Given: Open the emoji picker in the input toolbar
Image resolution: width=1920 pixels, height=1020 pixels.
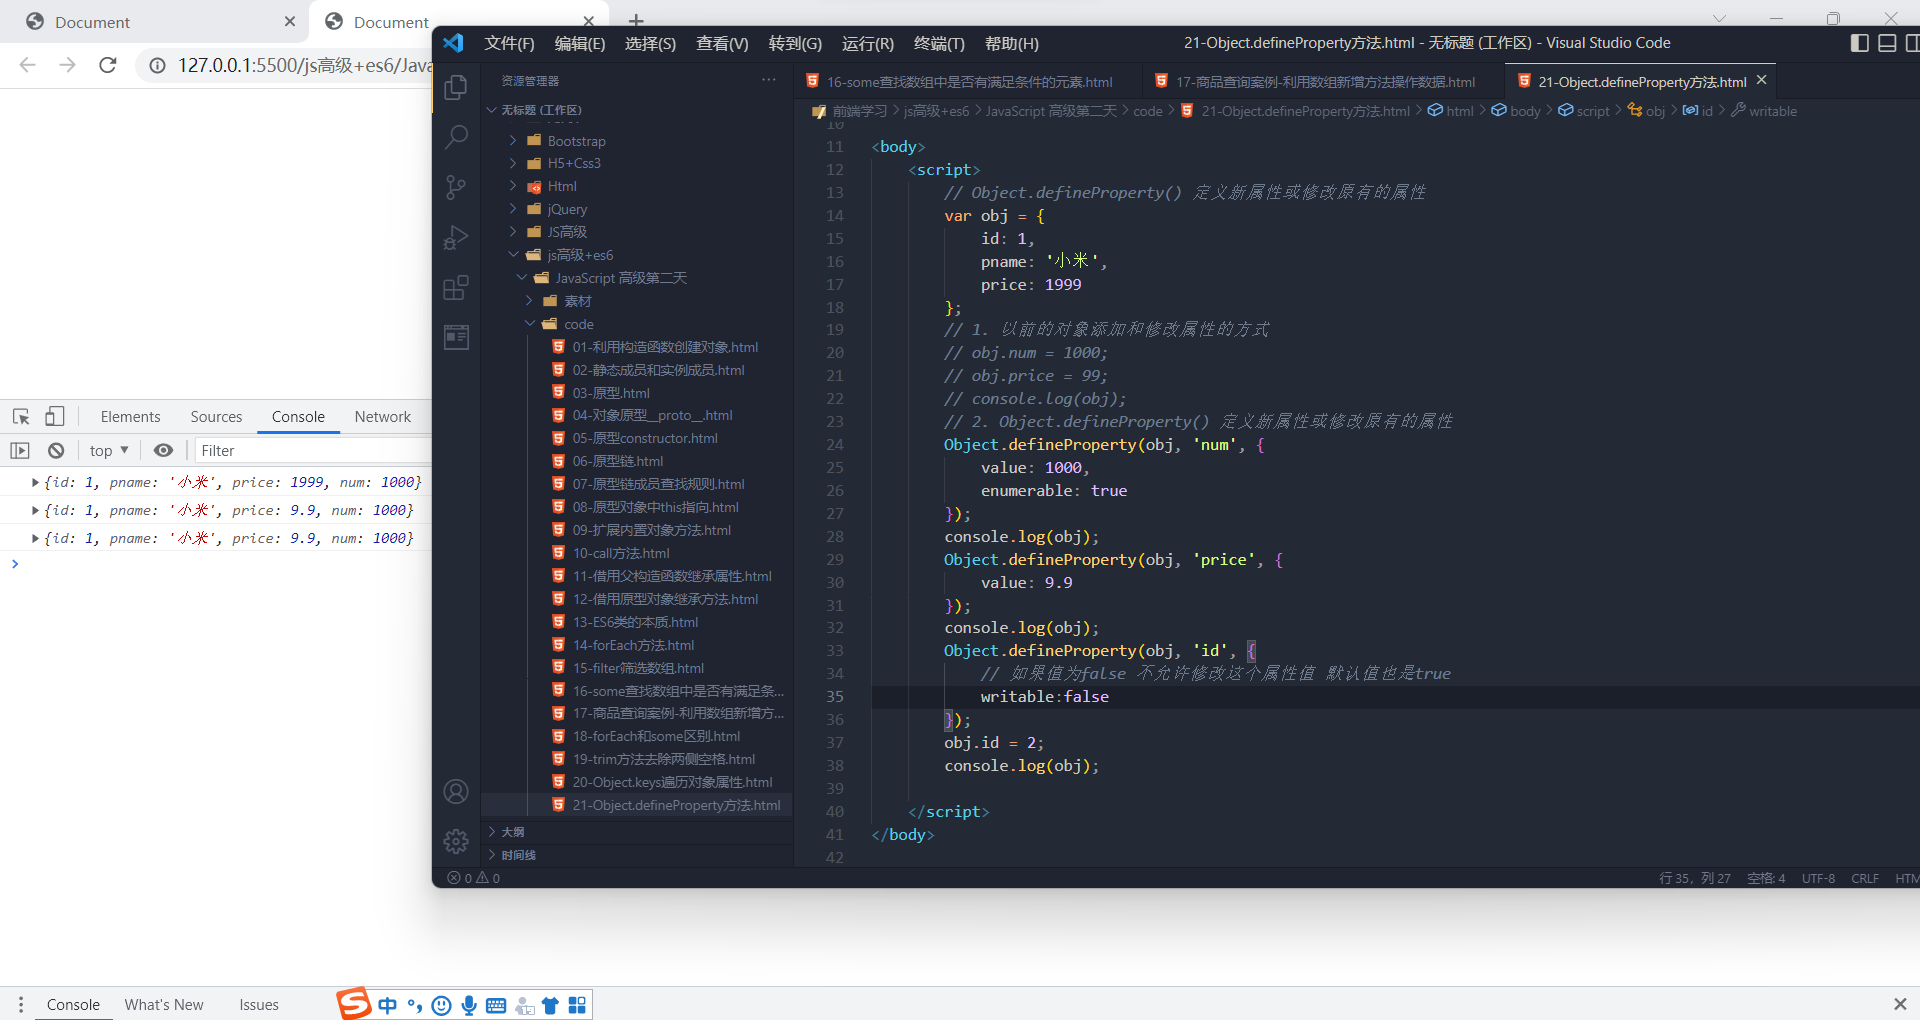Looking at the screenshot, I should [x=441, y=1005].
